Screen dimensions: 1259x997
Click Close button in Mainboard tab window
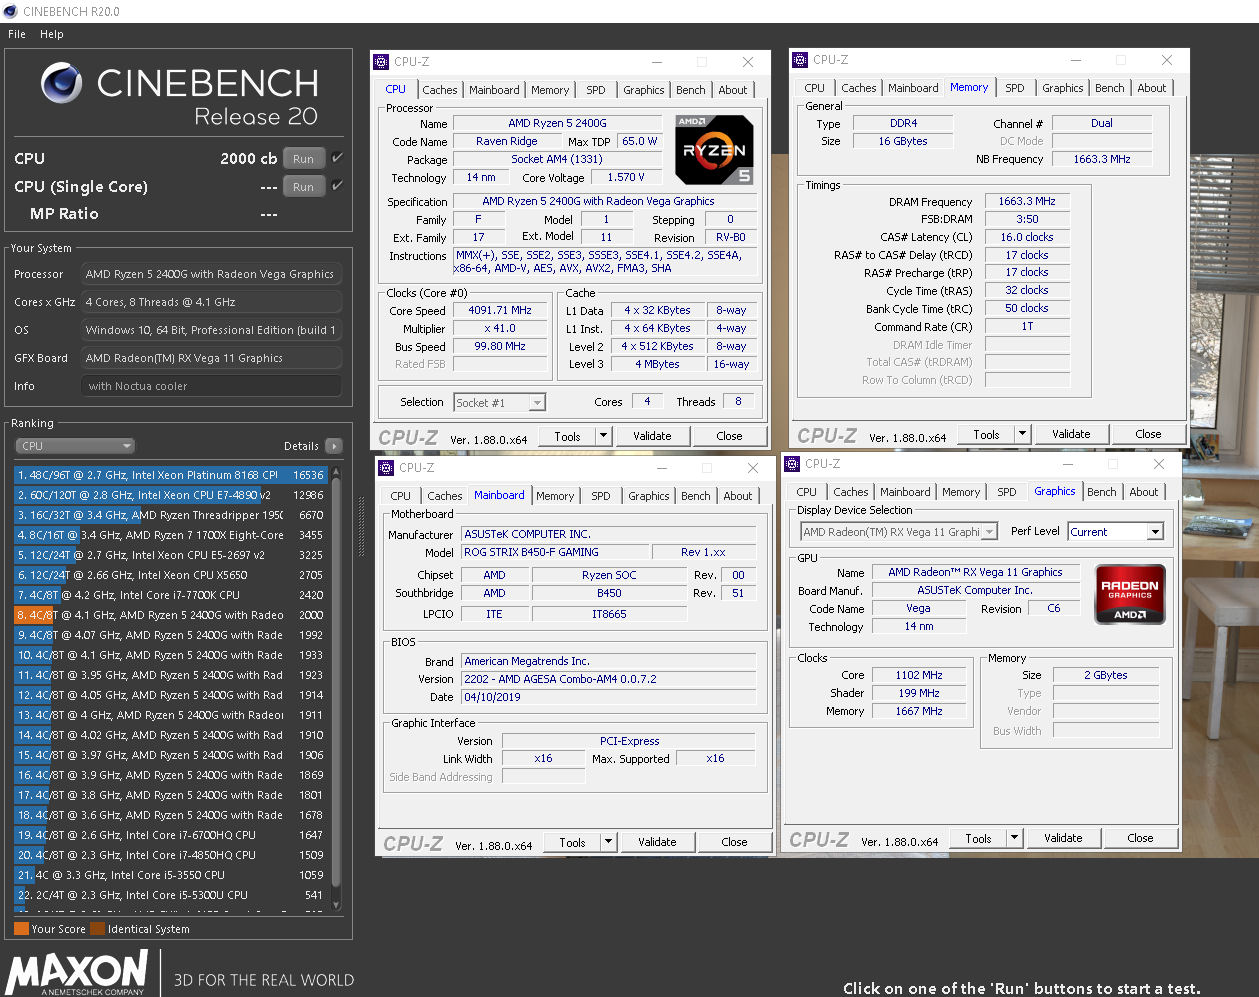click(734, 842)
